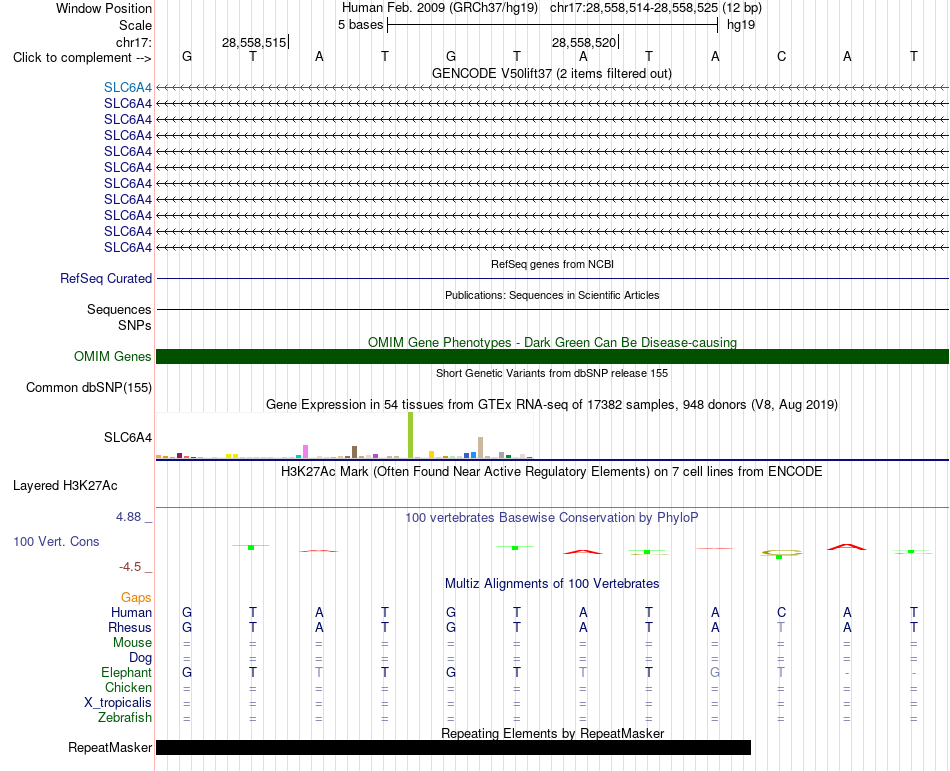Click the orange 'Gaps' label
Image resolution: width=950 pixels, height=771 pixels.
click(136, 598)
